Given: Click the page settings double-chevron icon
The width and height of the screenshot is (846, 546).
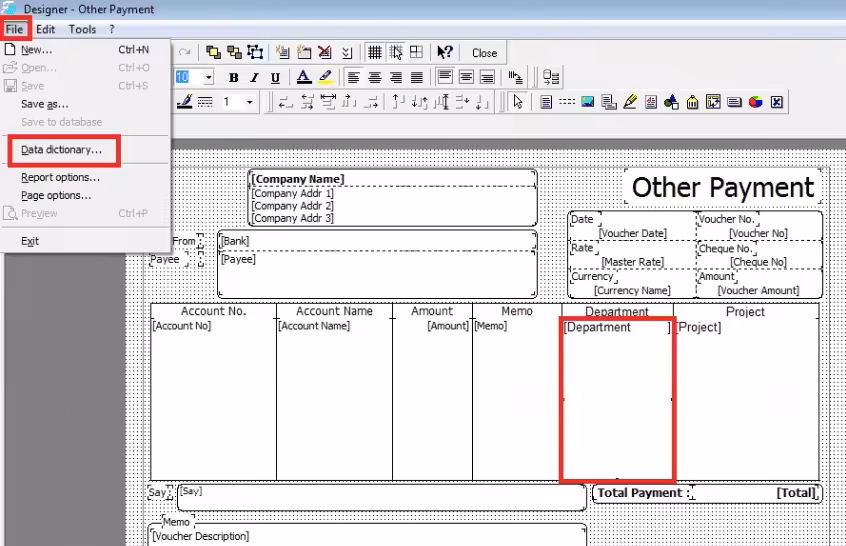Looking at the screenshot, I should tap(347, 53).
